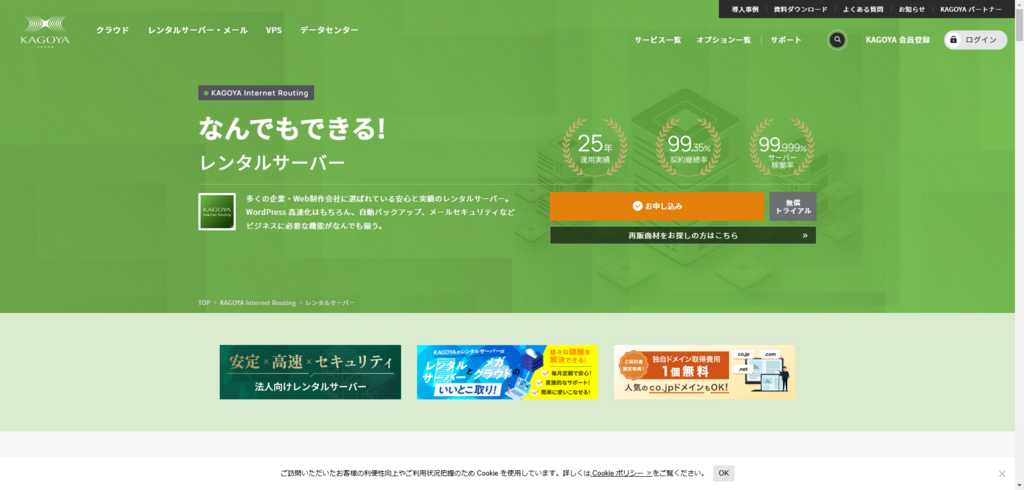Screen dimensions: 1024x490
Task: Open the Cookie ポリシー link
Action: pyautogui.click(x=622, y=474)
